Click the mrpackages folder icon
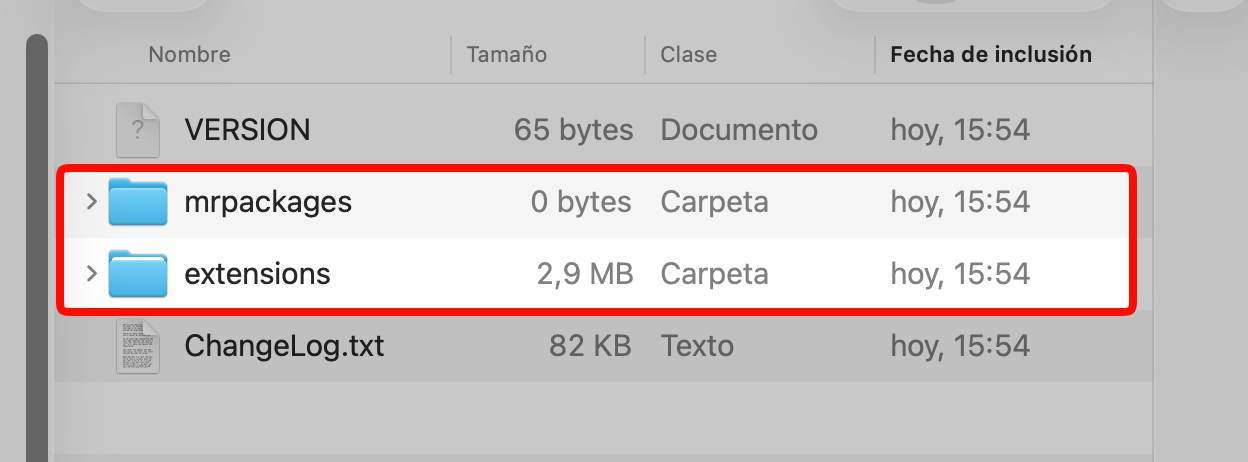Viewport: 1248px width, 462px height. tap(138, 202)
